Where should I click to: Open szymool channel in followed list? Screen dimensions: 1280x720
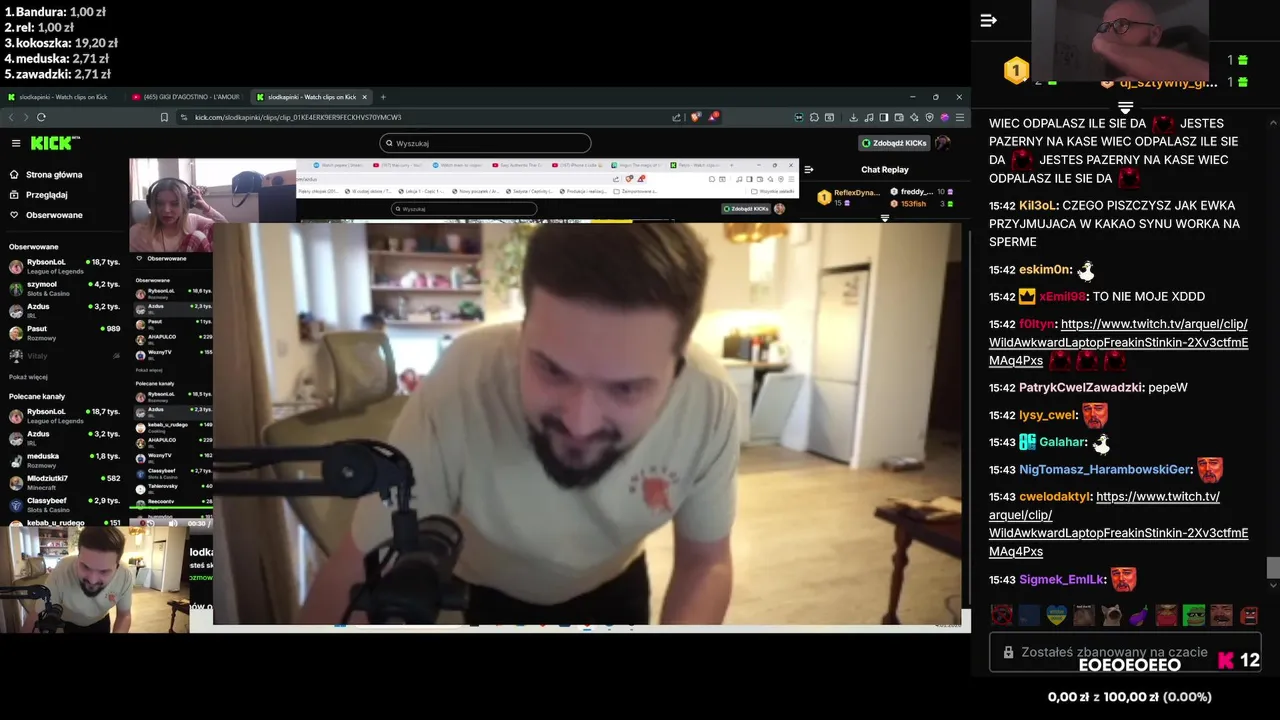(x=64, y=288)
